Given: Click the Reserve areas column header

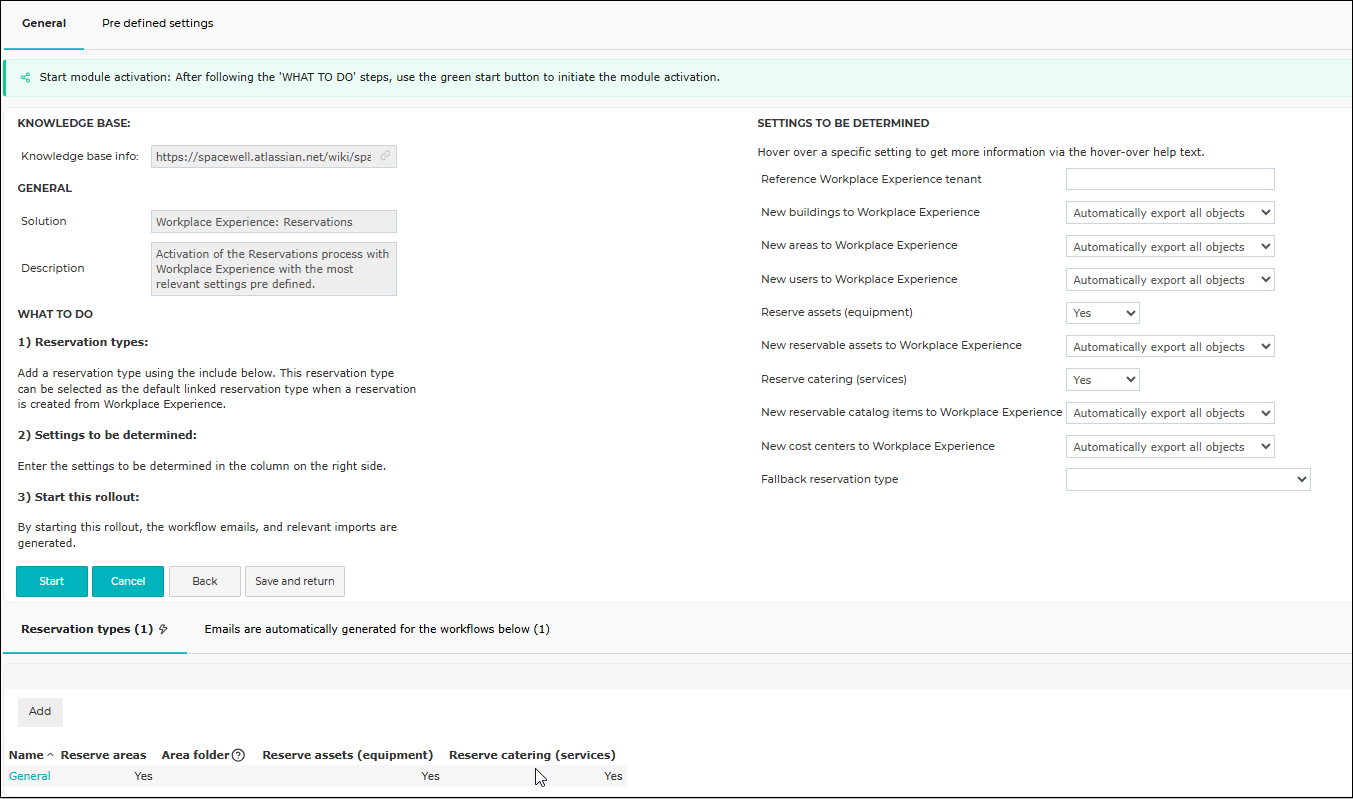Looking at the screenshot, I should pos(103,755).
